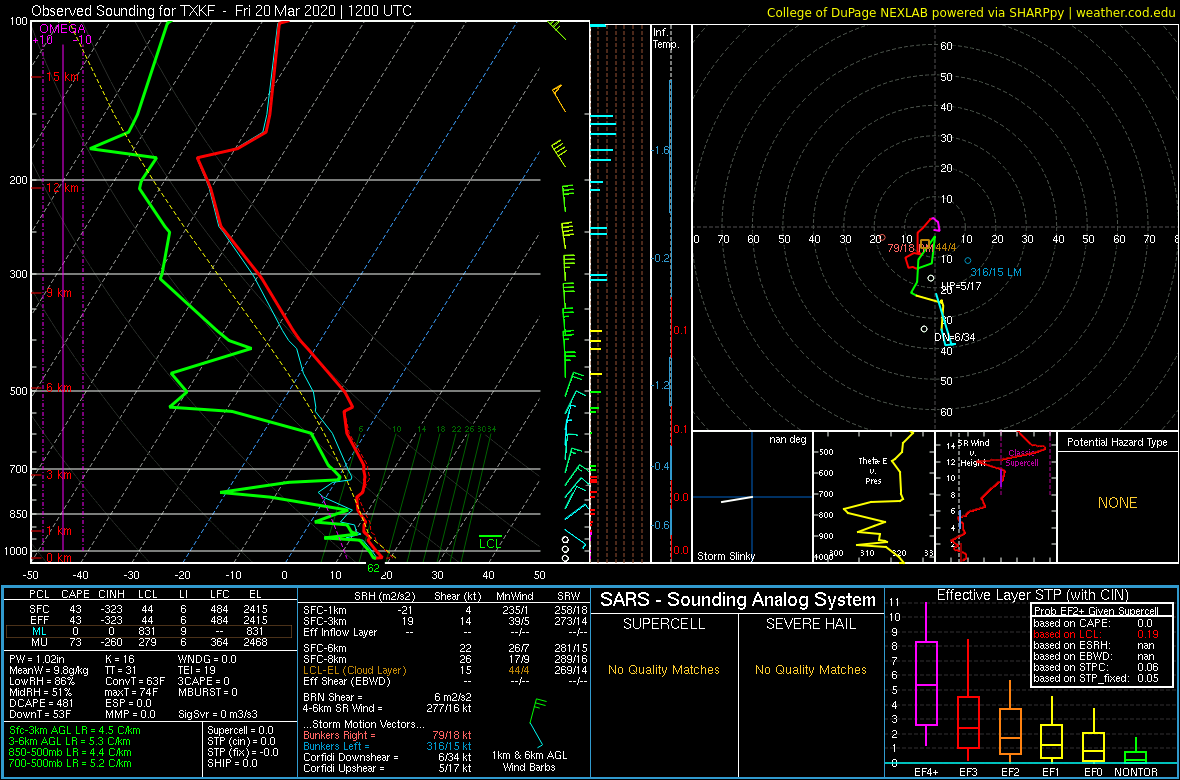Click the '6 km' height label
The width and height of the screenshot is (1180, 780).
pos(57,387)
